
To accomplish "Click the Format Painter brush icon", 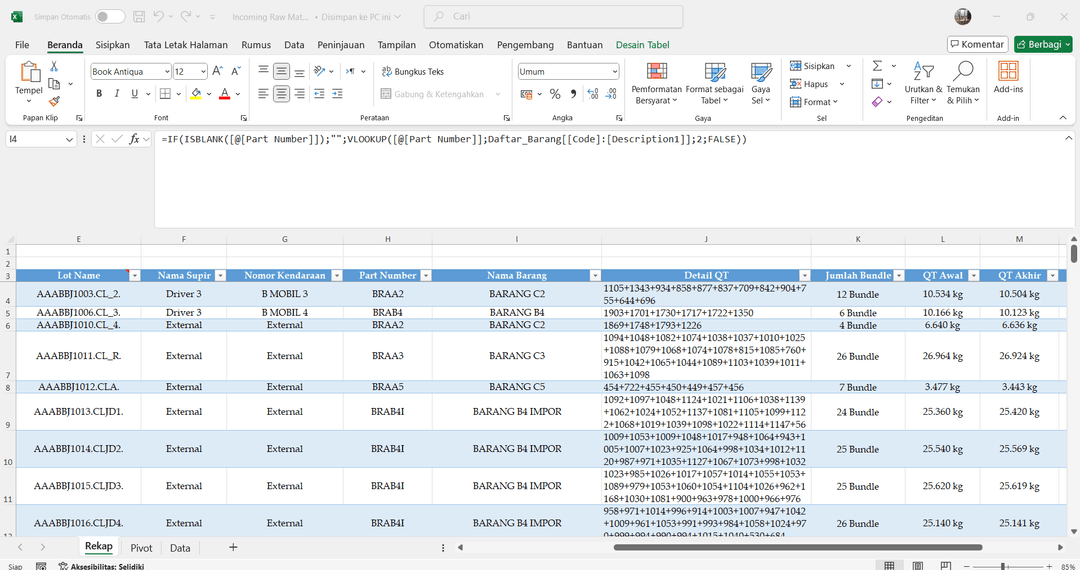I will coord(54,101).
